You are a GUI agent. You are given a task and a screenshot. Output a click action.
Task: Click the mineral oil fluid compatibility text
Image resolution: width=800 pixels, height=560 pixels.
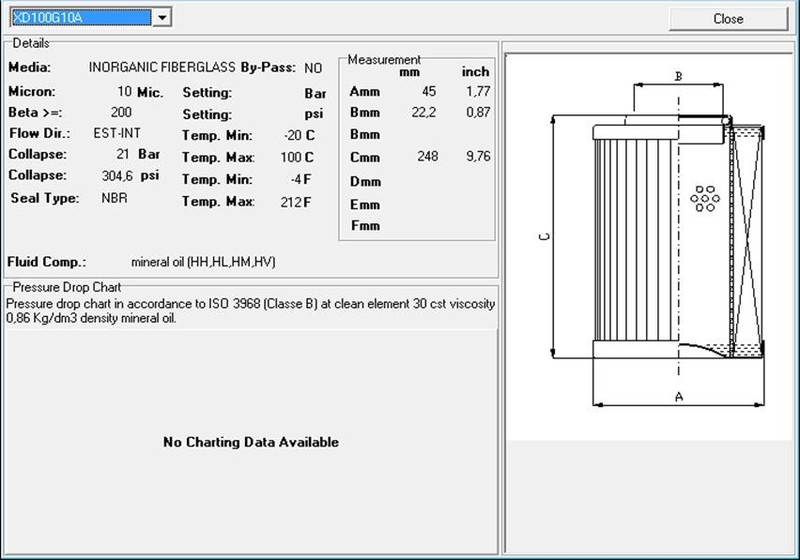(x=203, y=262)
